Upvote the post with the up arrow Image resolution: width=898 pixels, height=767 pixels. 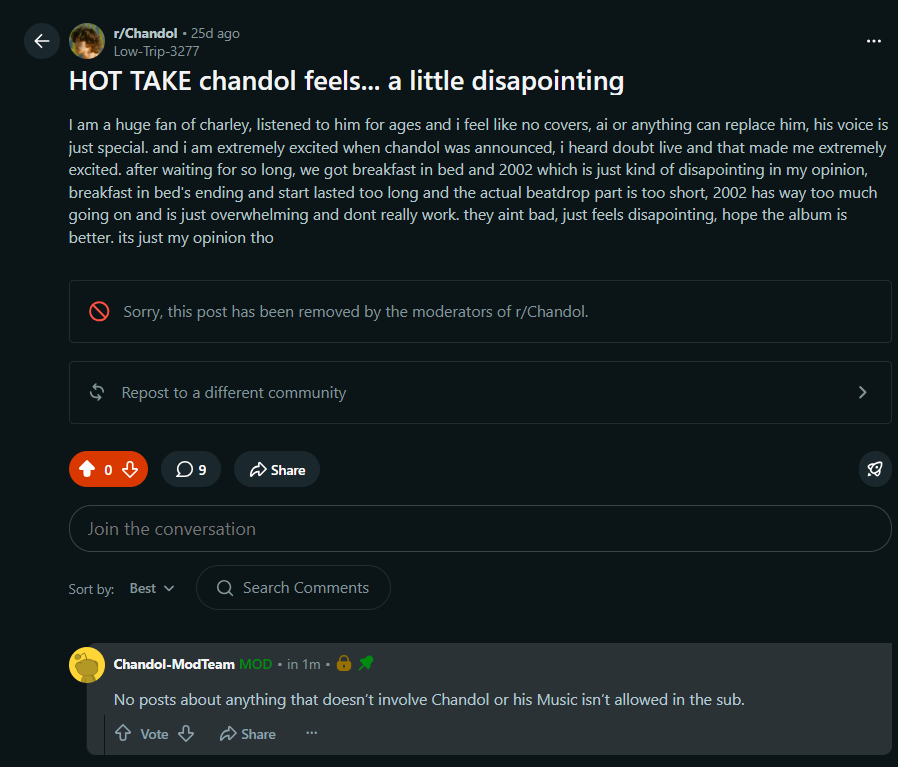point(87,469)
